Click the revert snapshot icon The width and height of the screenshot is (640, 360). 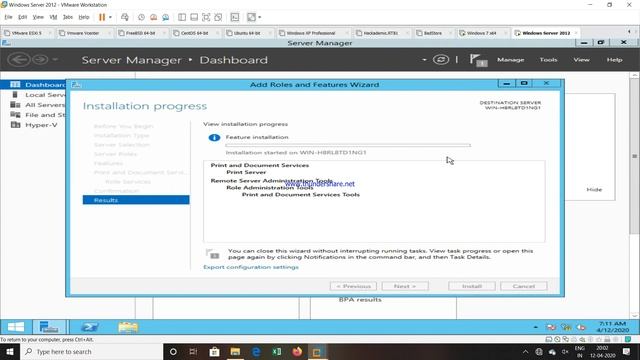click(153, 17)
